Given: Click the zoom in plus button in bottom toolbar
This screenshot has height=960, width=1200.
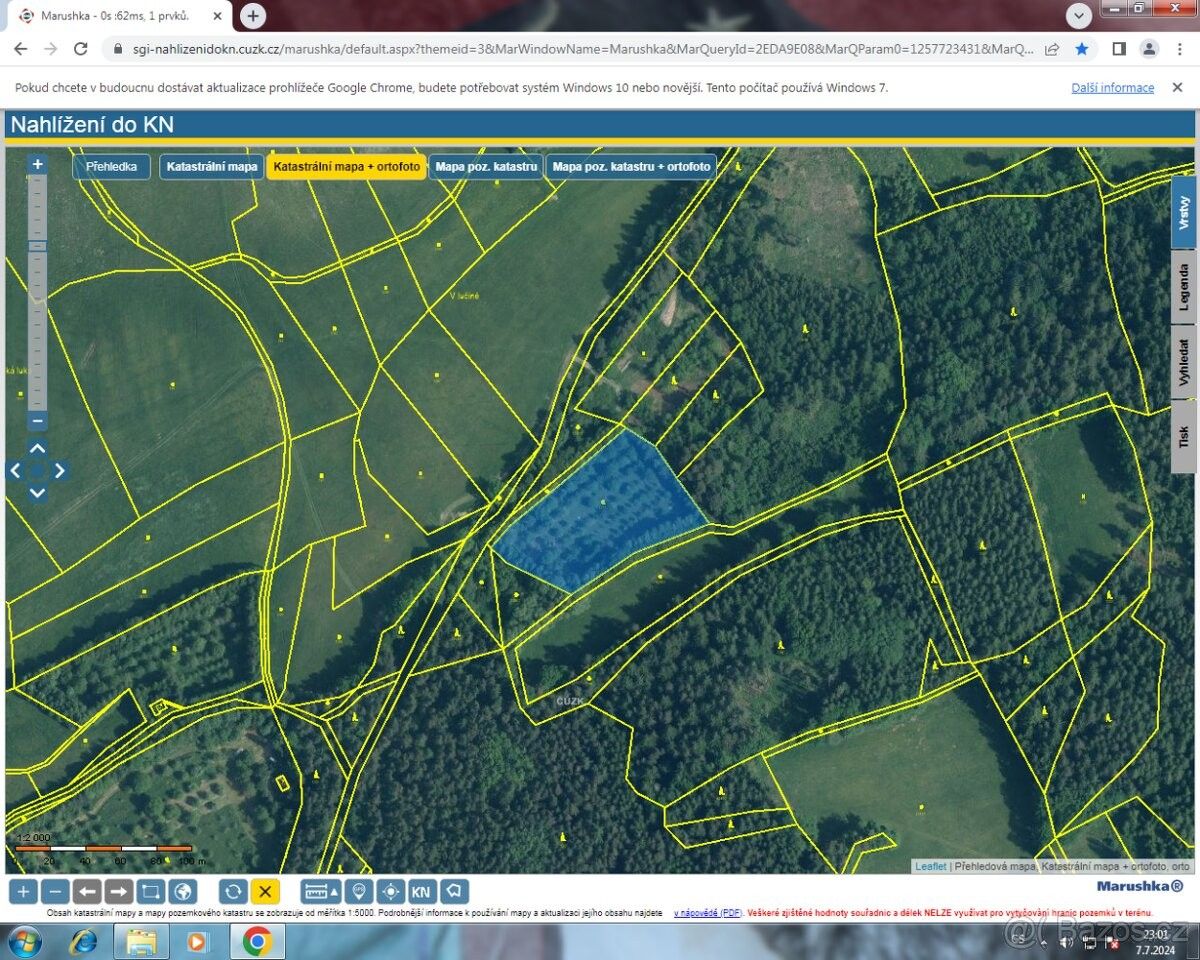Looking at the screenshot, I should (24, 892).
